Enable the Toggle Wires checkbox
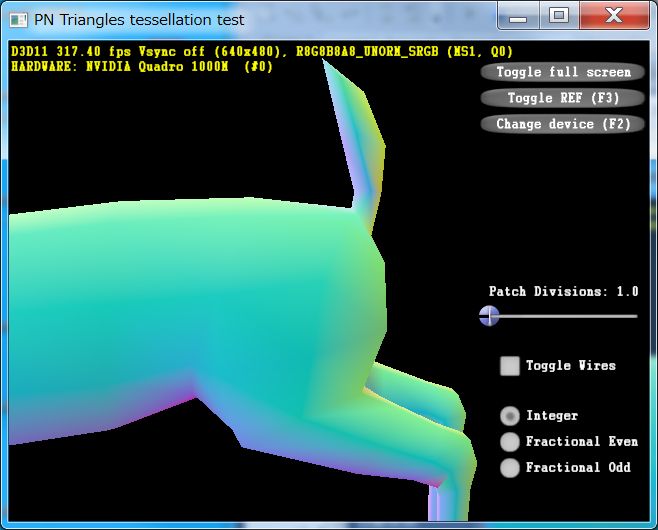 coord(510,366)
